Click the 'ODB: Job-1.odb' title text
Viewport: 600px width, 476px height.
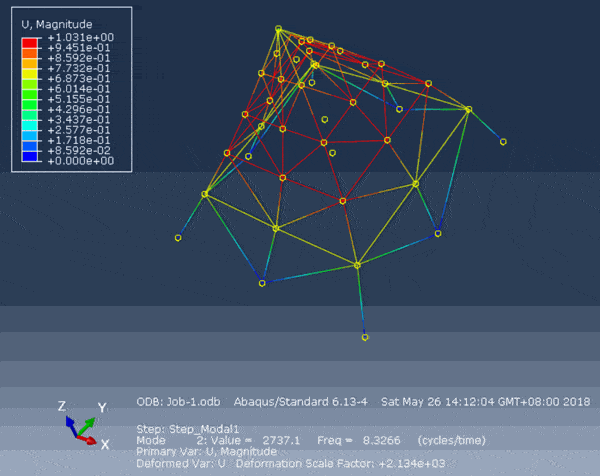click(178, 402)
